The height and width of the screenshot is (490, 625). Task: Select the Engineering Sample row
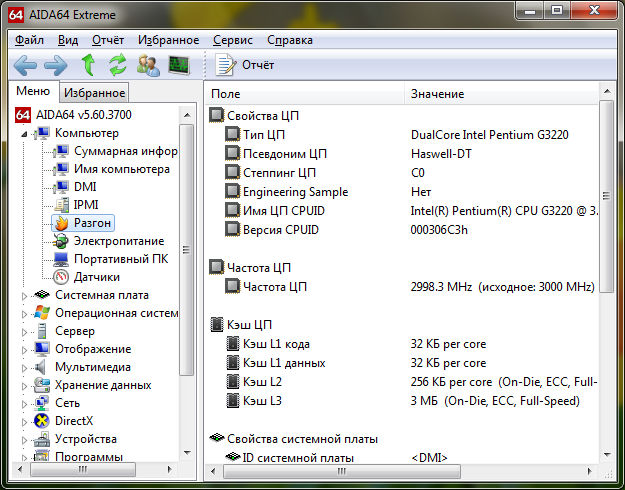[x=403, y=192]
